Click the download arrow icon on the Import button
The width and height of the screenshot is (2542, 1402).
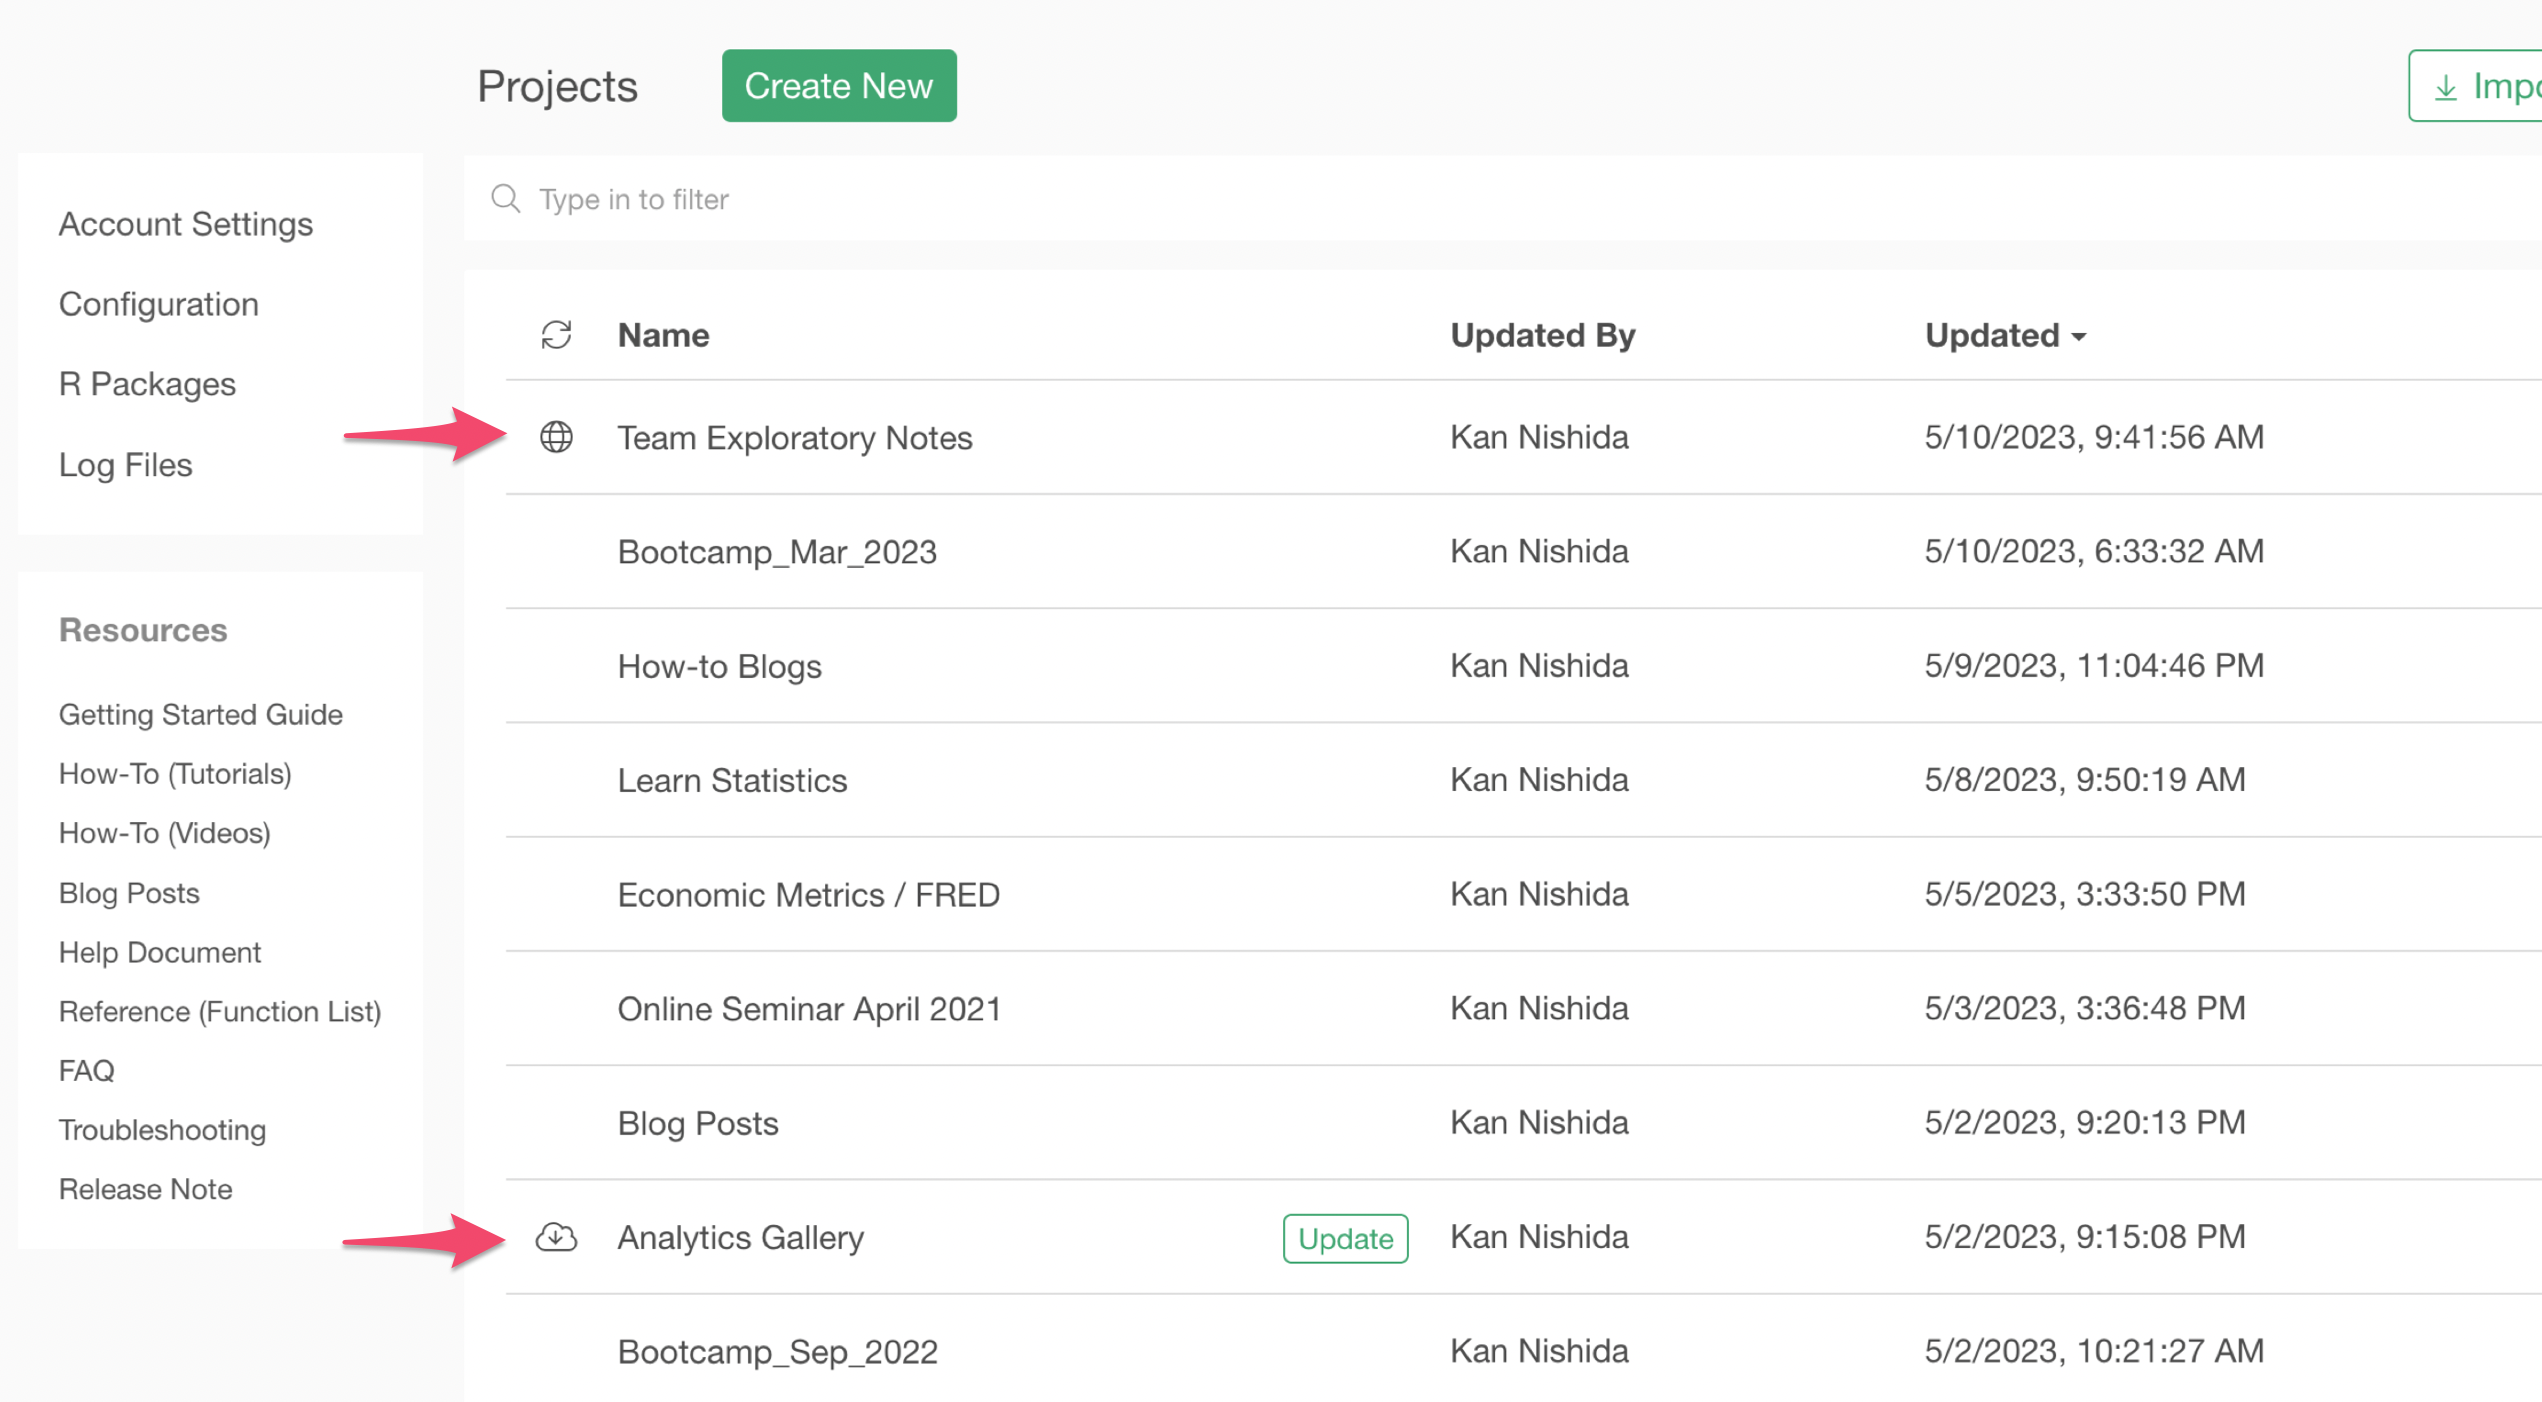click(x=2445, y=87)
